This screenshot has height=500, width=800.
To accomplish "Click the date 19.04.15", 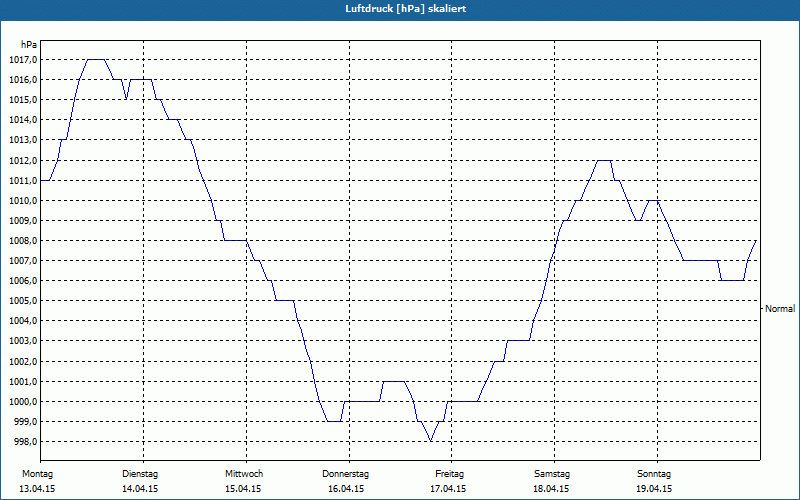I will 654,489.
